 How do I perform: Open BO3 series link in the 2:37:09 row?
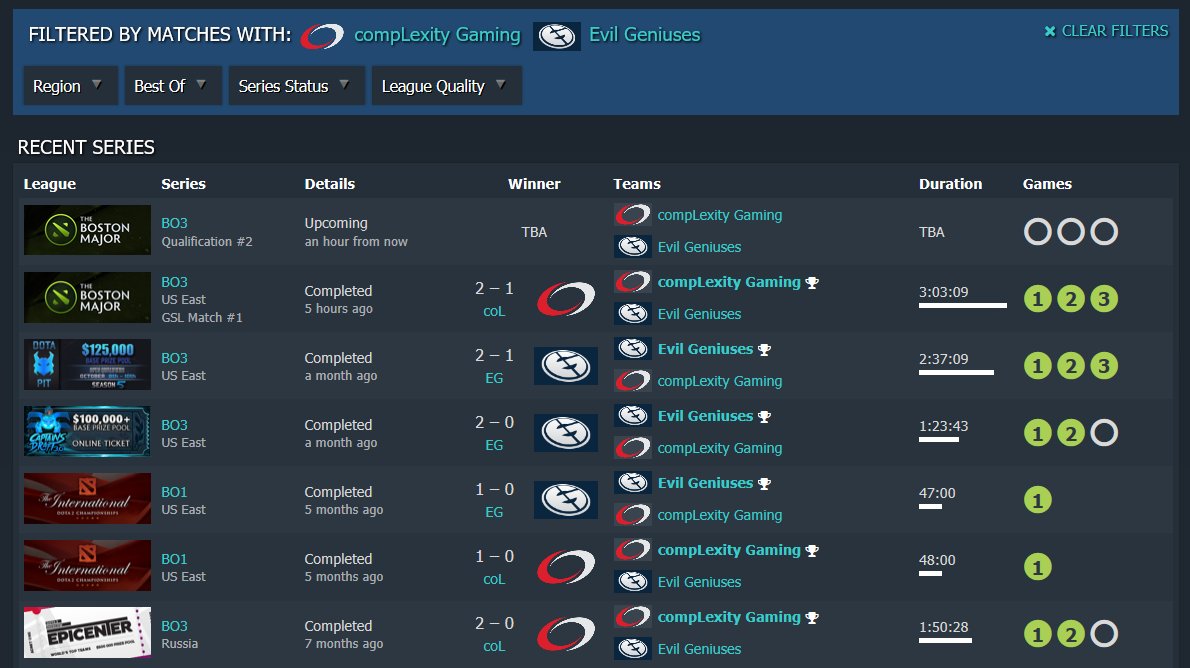[174, 358]
